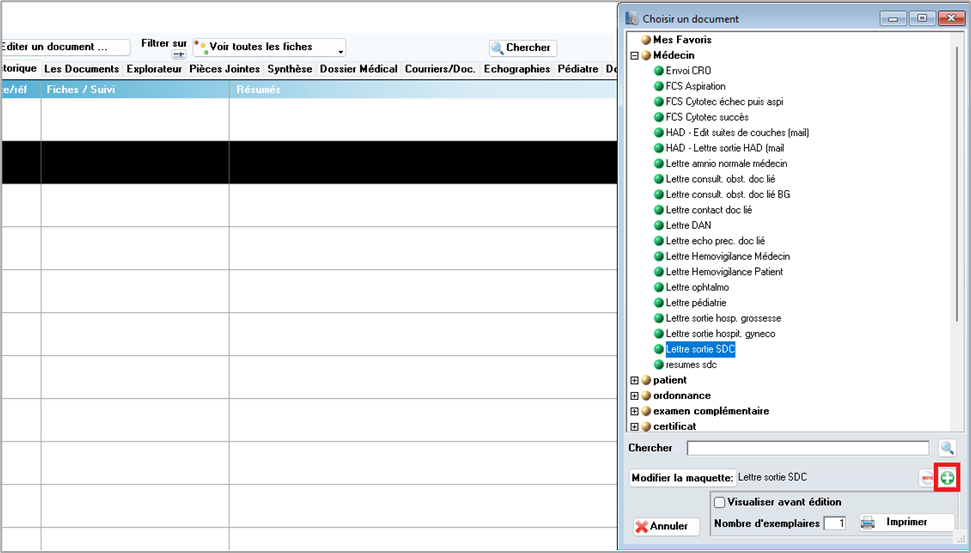This screenshot has height=553, width=971.
Task: Select Lettre Hemovigilance Patient
Action: pyautogui.click(x=725, y=272)
